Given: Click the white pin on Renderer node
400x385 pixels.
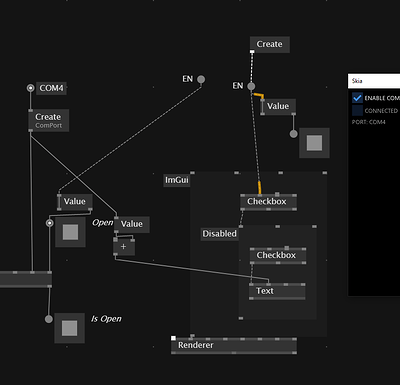Looking at the screenshot, I should [173, 338].
